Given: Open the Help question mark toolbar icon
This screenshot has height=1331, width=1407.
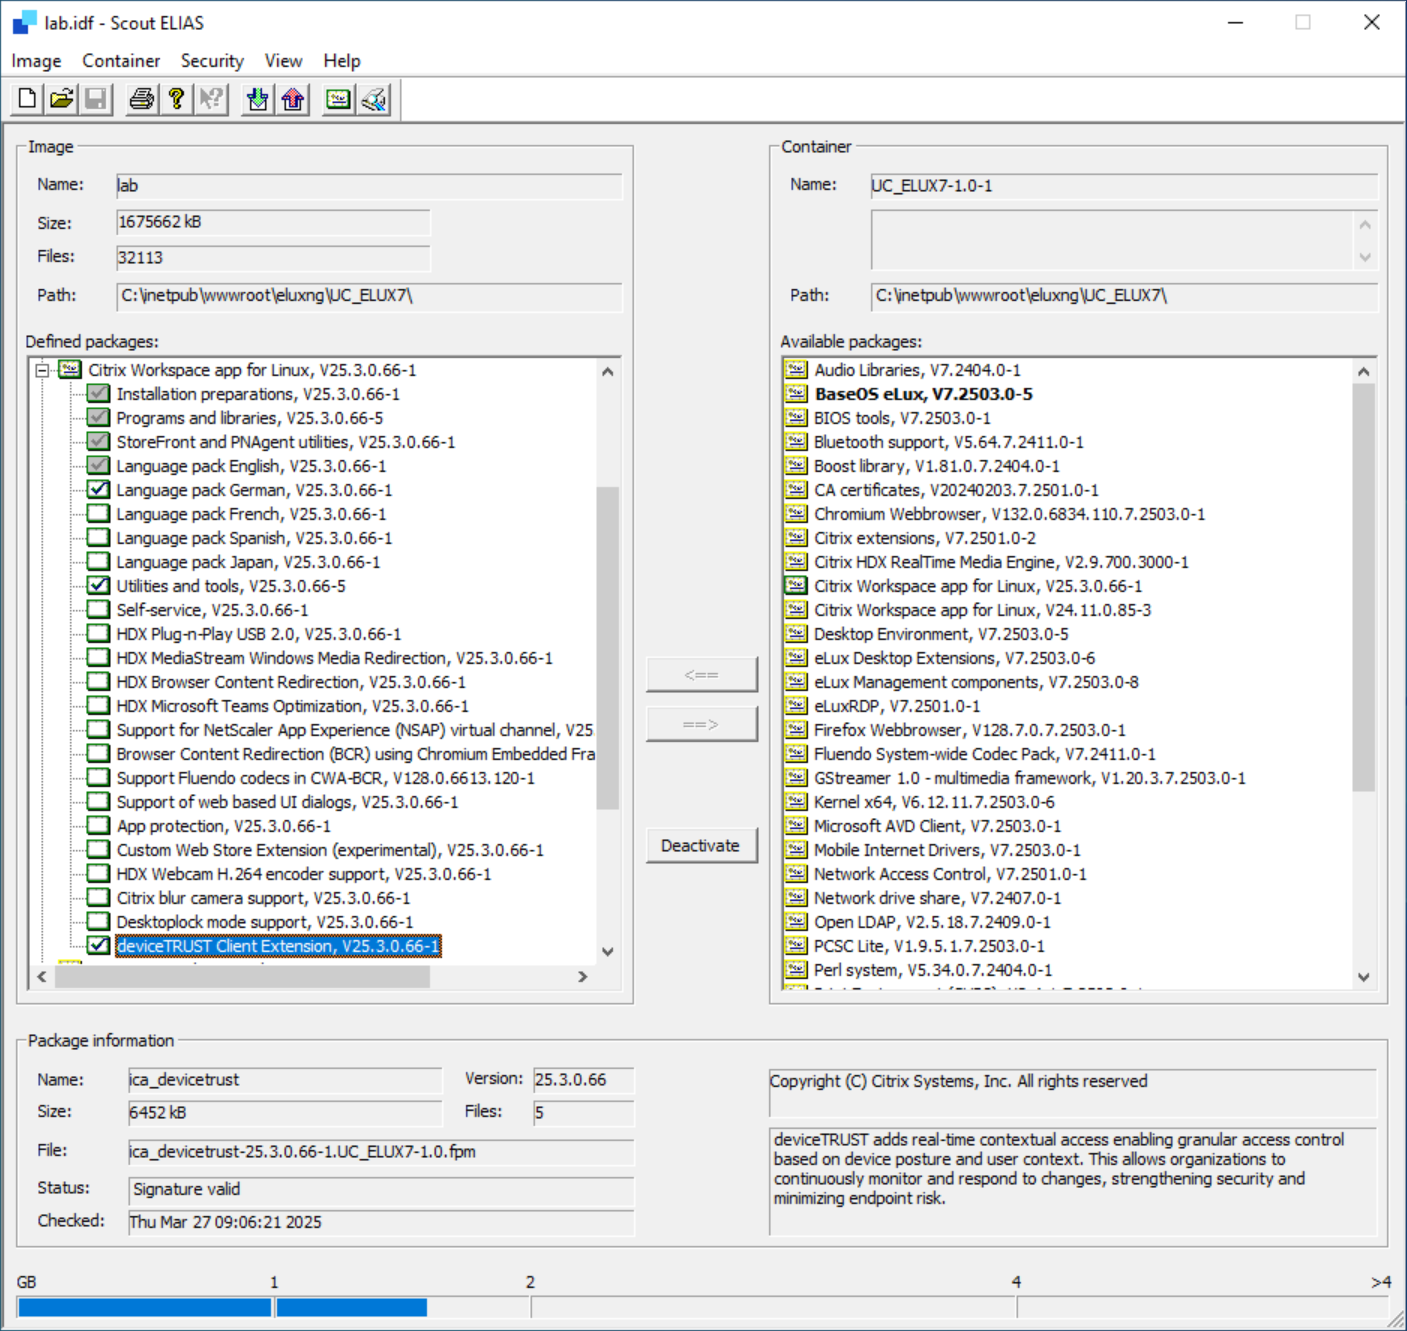Looking at the screenshot, I should (x=176, y=99).
